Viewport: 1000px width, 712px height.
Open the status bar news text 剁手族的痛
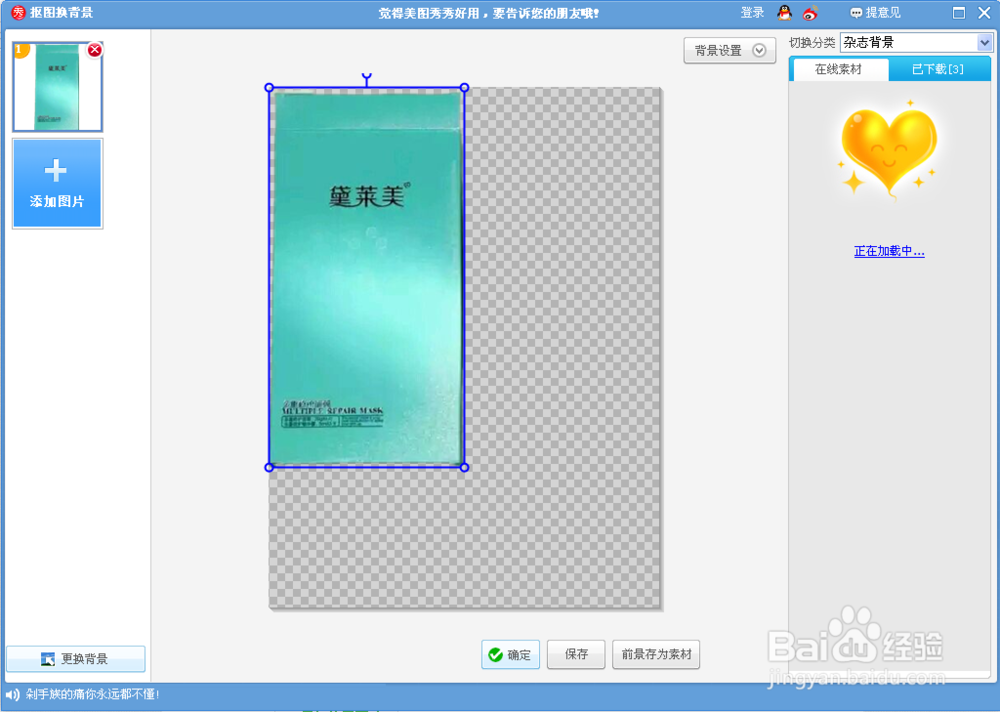click(92, 694)
